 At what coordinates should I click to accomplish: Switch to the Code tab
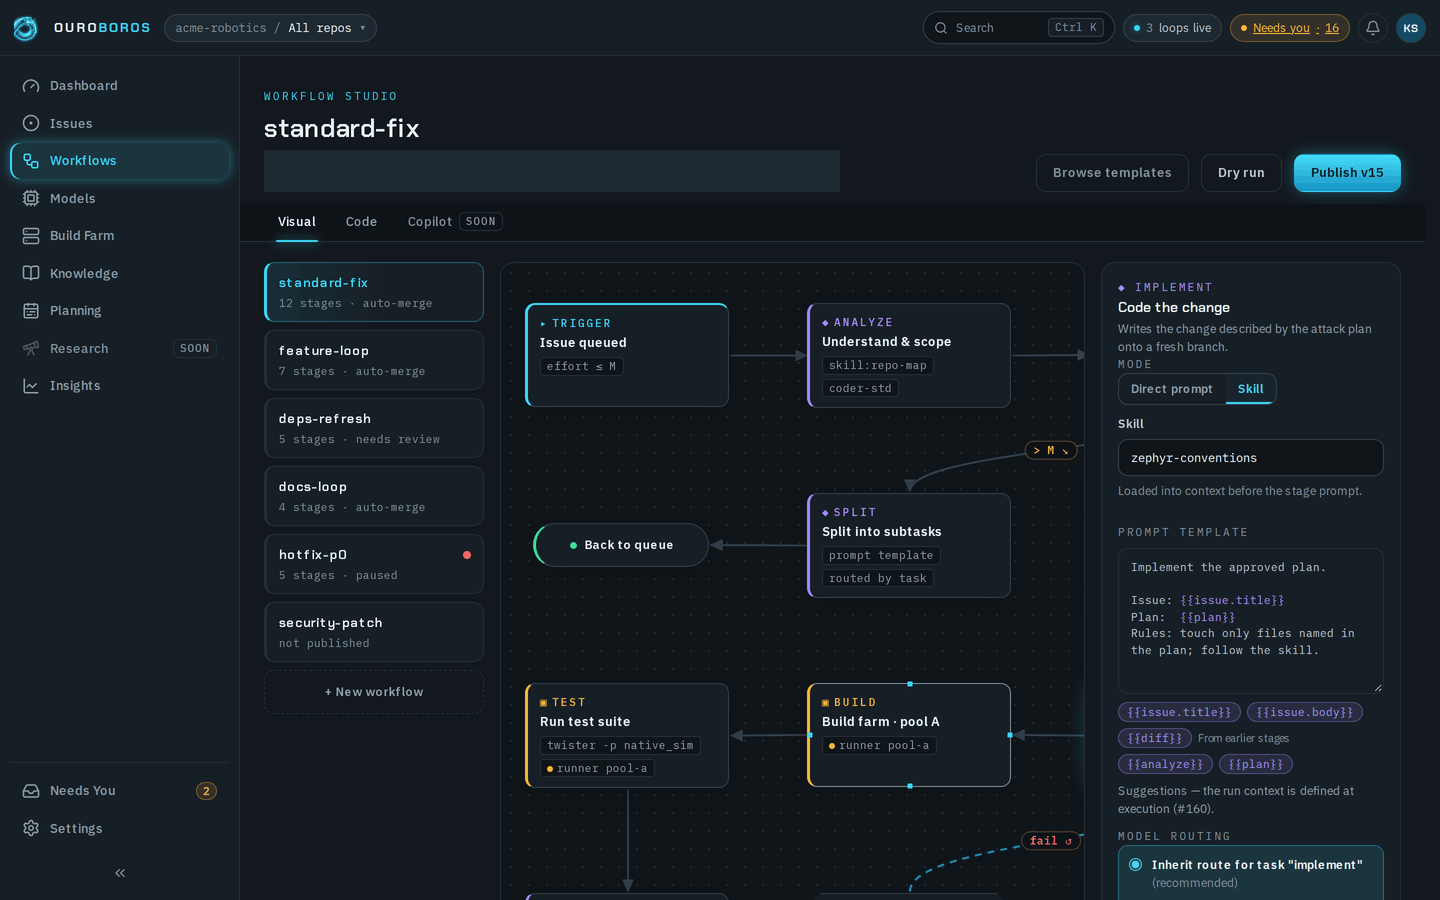(361, 222)
